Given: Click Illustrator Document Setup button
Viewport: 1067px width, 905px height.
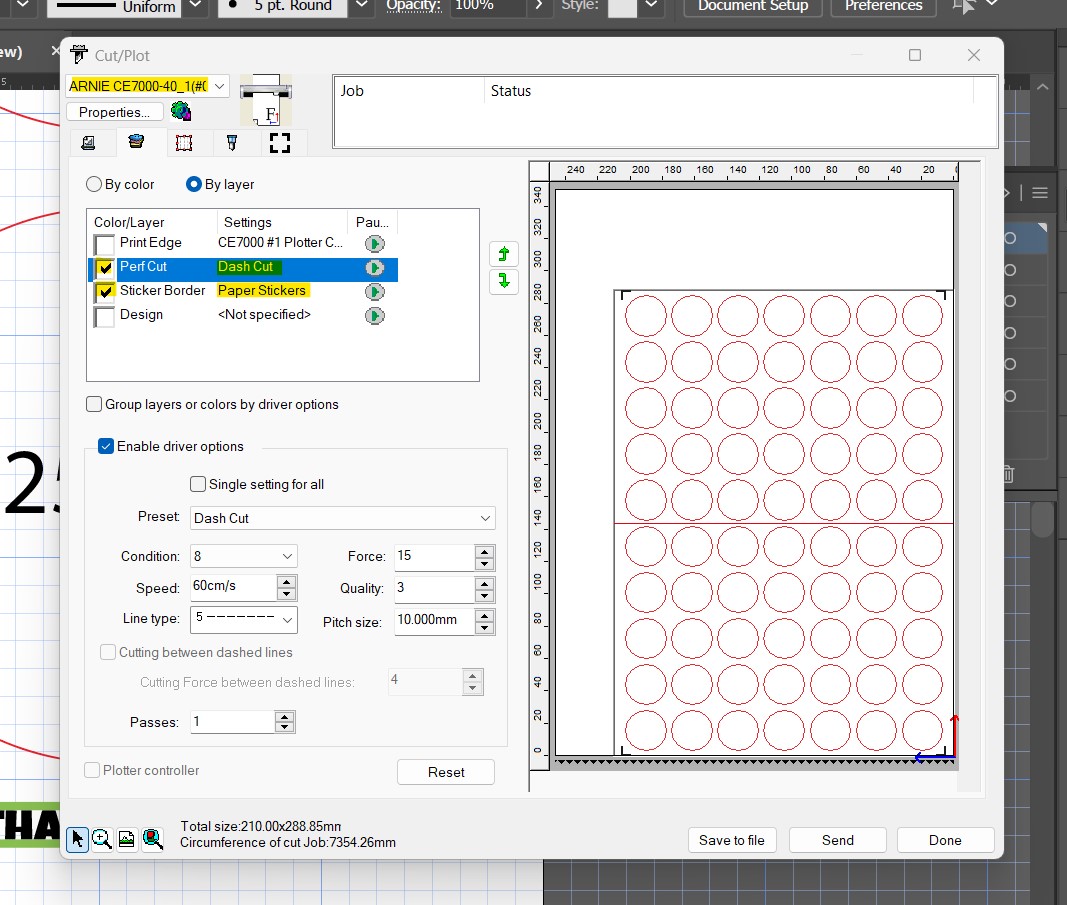Looking at the screenshot, I should 753,5.
